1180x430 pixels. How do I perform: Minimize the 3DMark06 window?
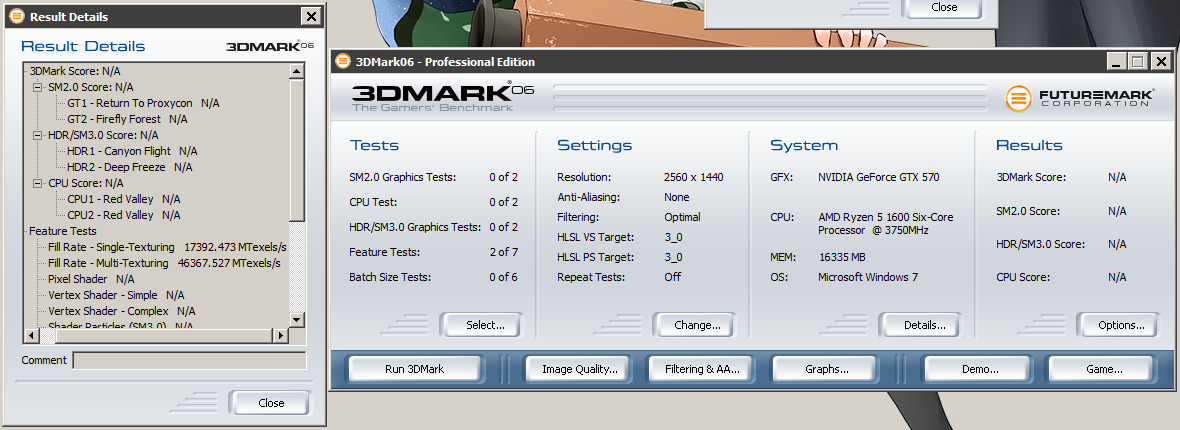point(1116,62)
